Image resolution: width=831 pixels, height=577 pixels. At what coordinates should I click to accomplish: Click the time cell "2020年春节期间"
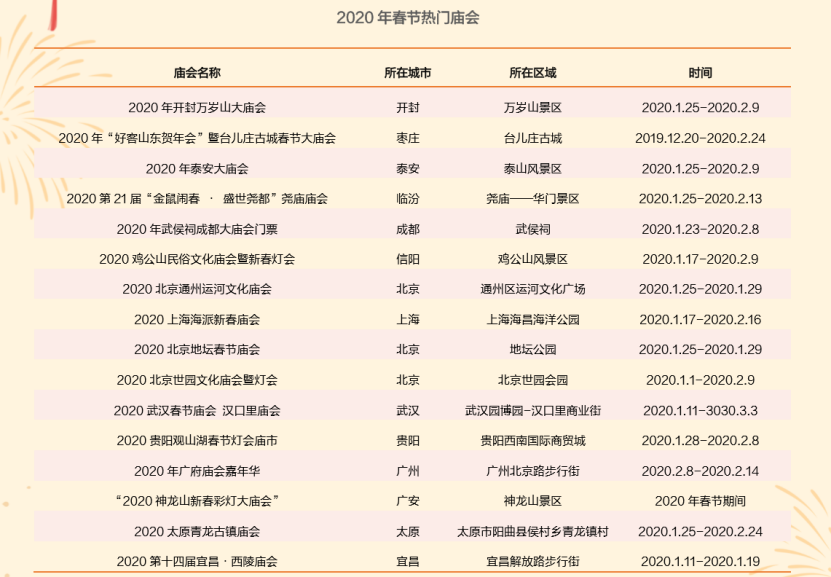point(700,501)
